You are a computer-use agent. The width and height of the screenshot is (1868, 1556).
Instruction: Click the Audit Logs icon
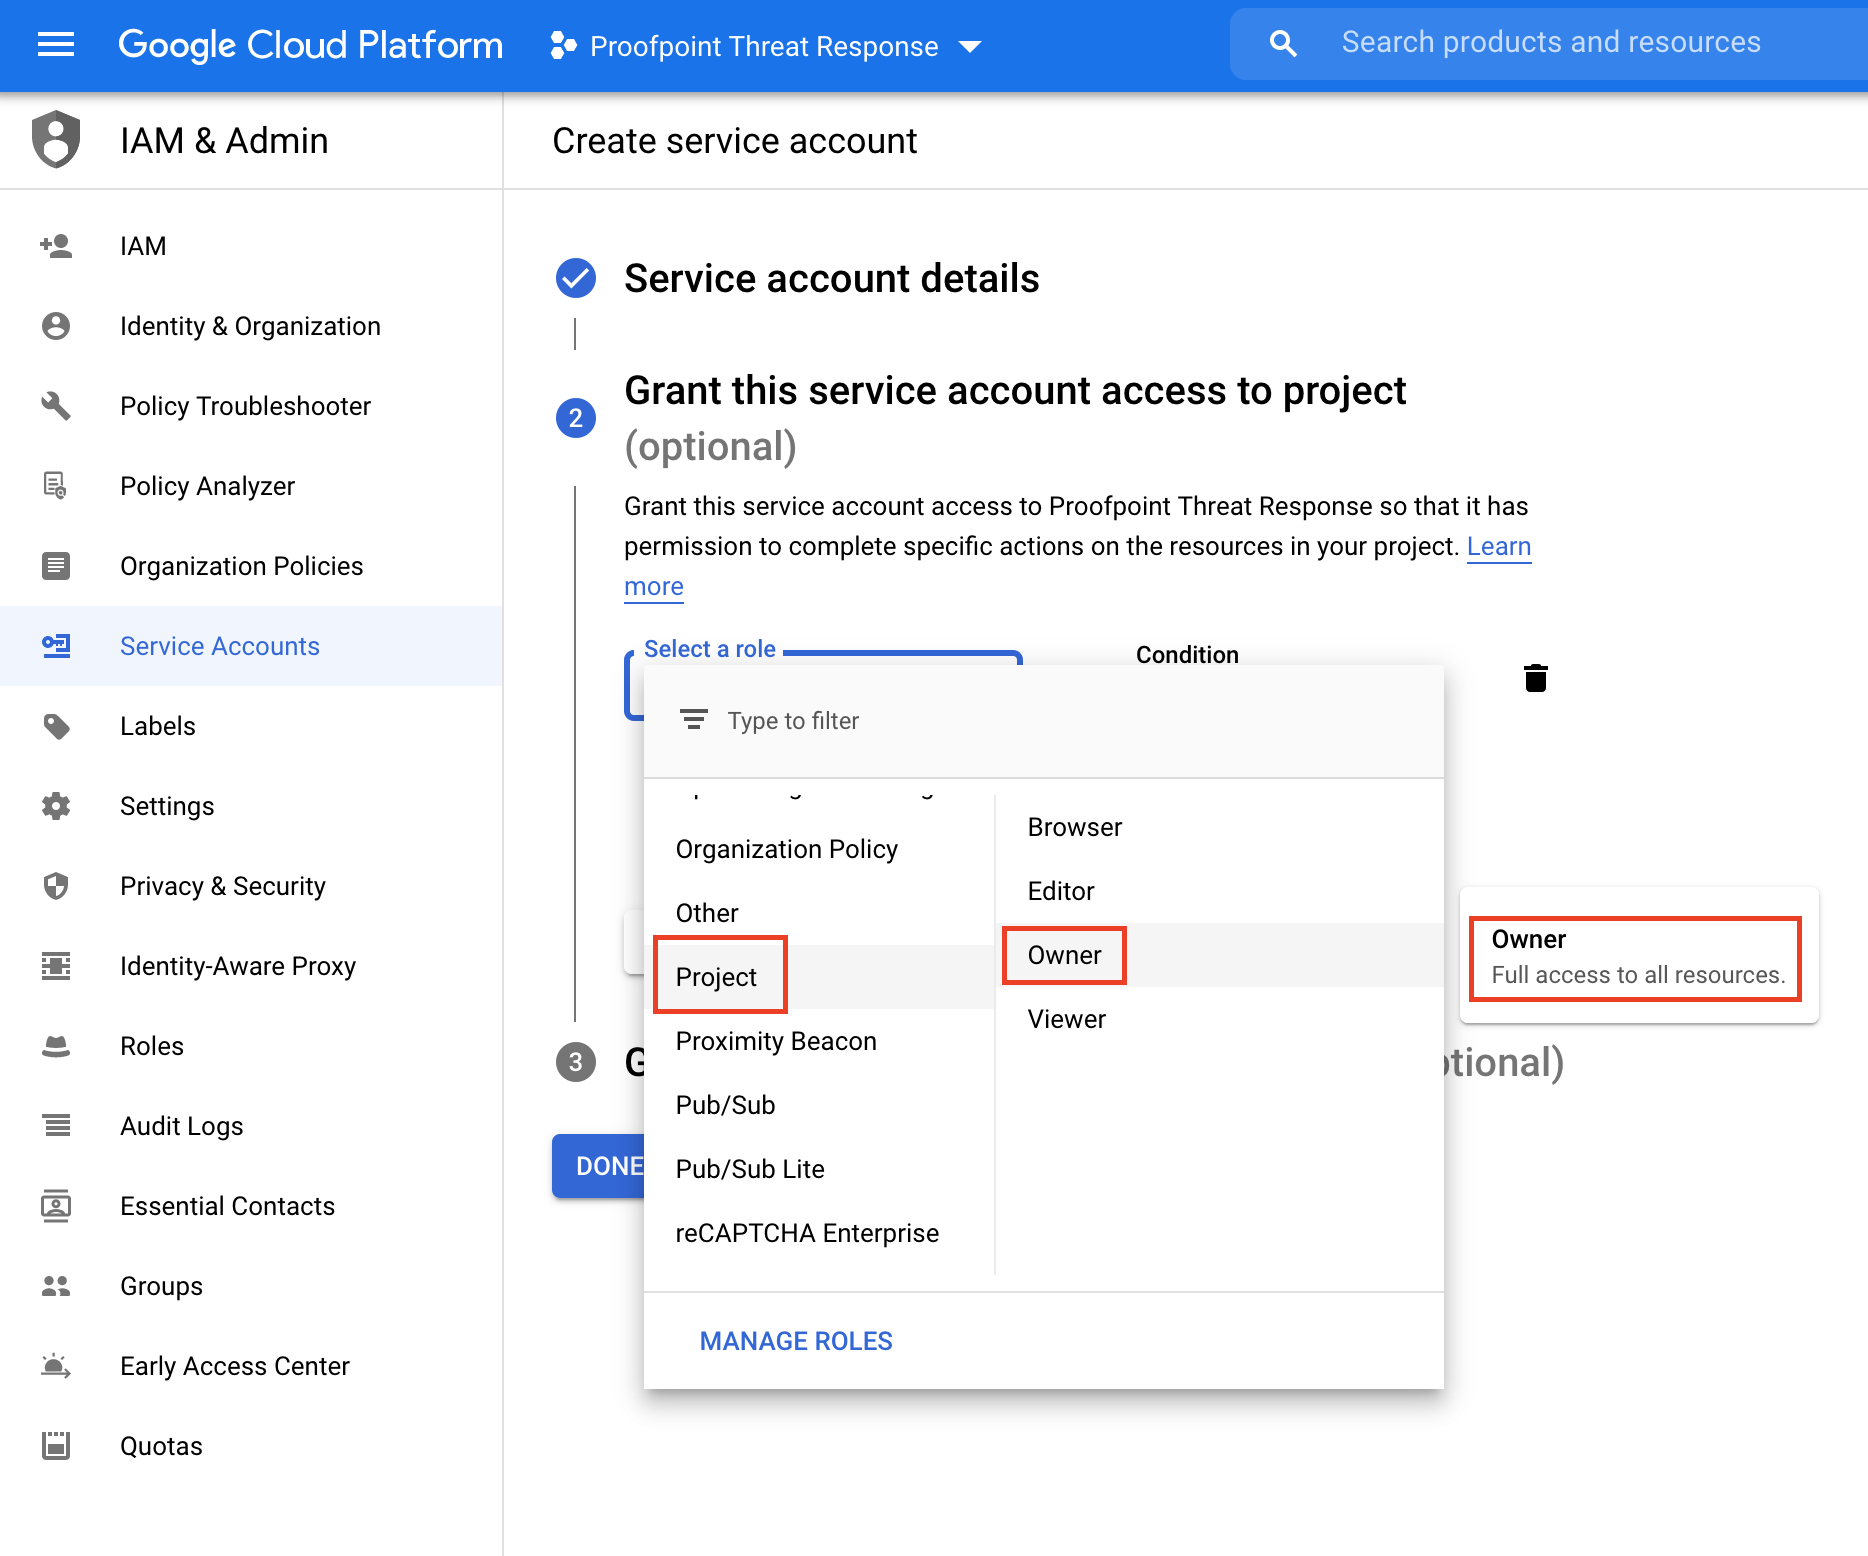coord(56,1126)
